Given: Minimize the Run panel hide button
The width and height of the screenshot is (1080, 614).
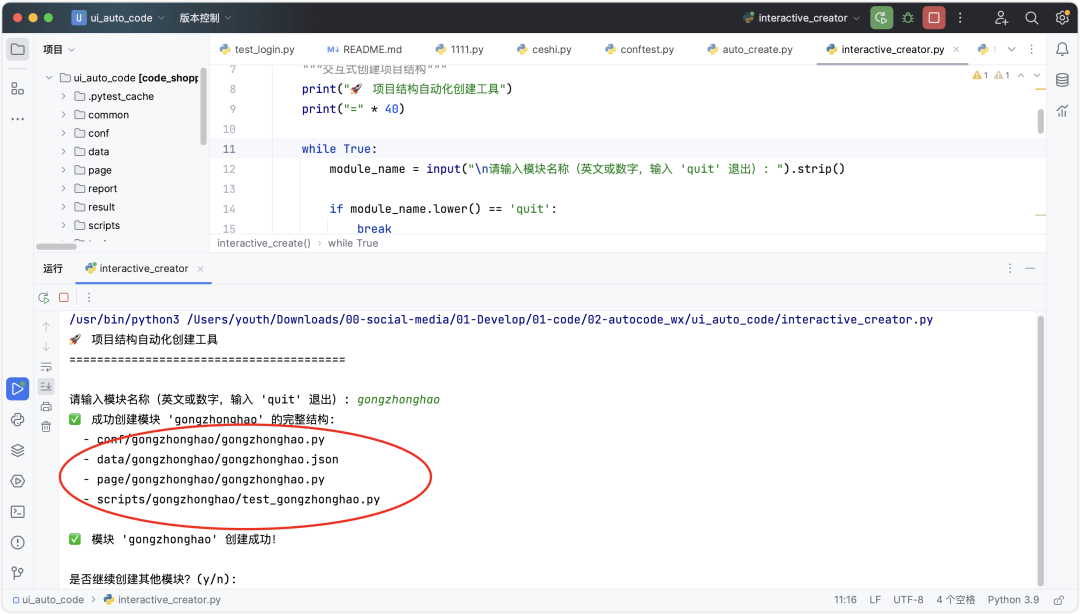Looking at the screenshot, I should coord(1030,268).
